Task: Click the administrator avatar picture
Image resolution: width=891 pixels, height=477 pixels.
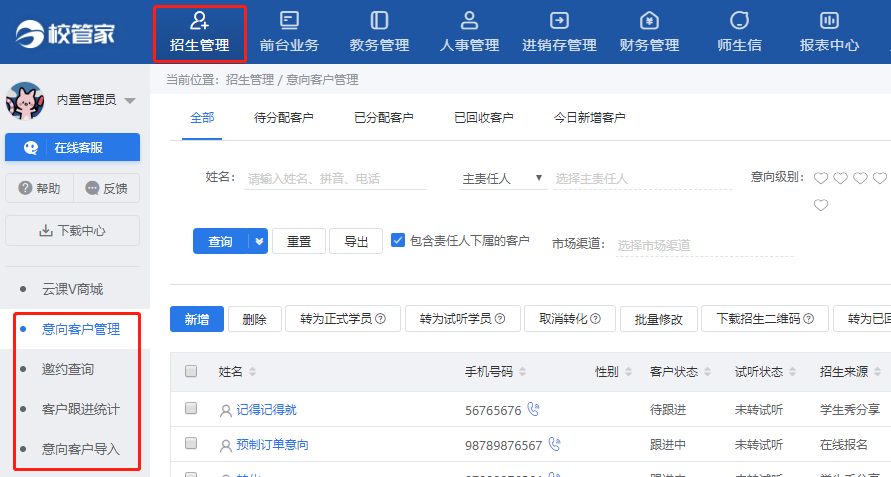Action: point(25,101)
